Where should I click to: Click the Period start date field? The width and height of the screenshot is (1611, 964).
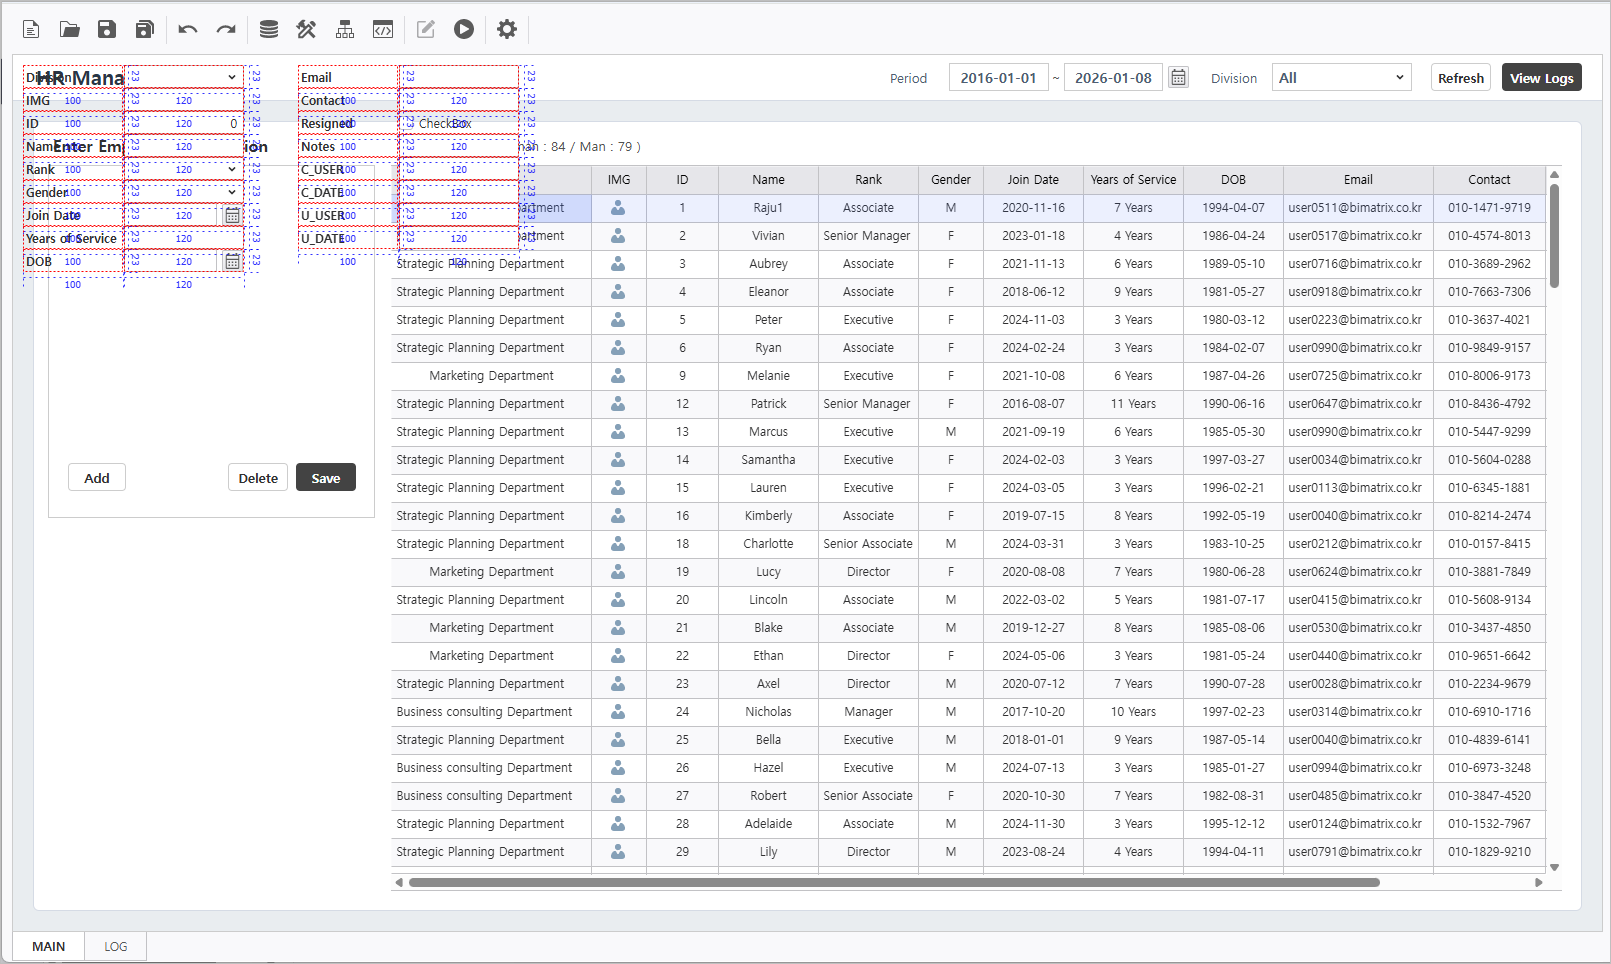tap(998, 78)
